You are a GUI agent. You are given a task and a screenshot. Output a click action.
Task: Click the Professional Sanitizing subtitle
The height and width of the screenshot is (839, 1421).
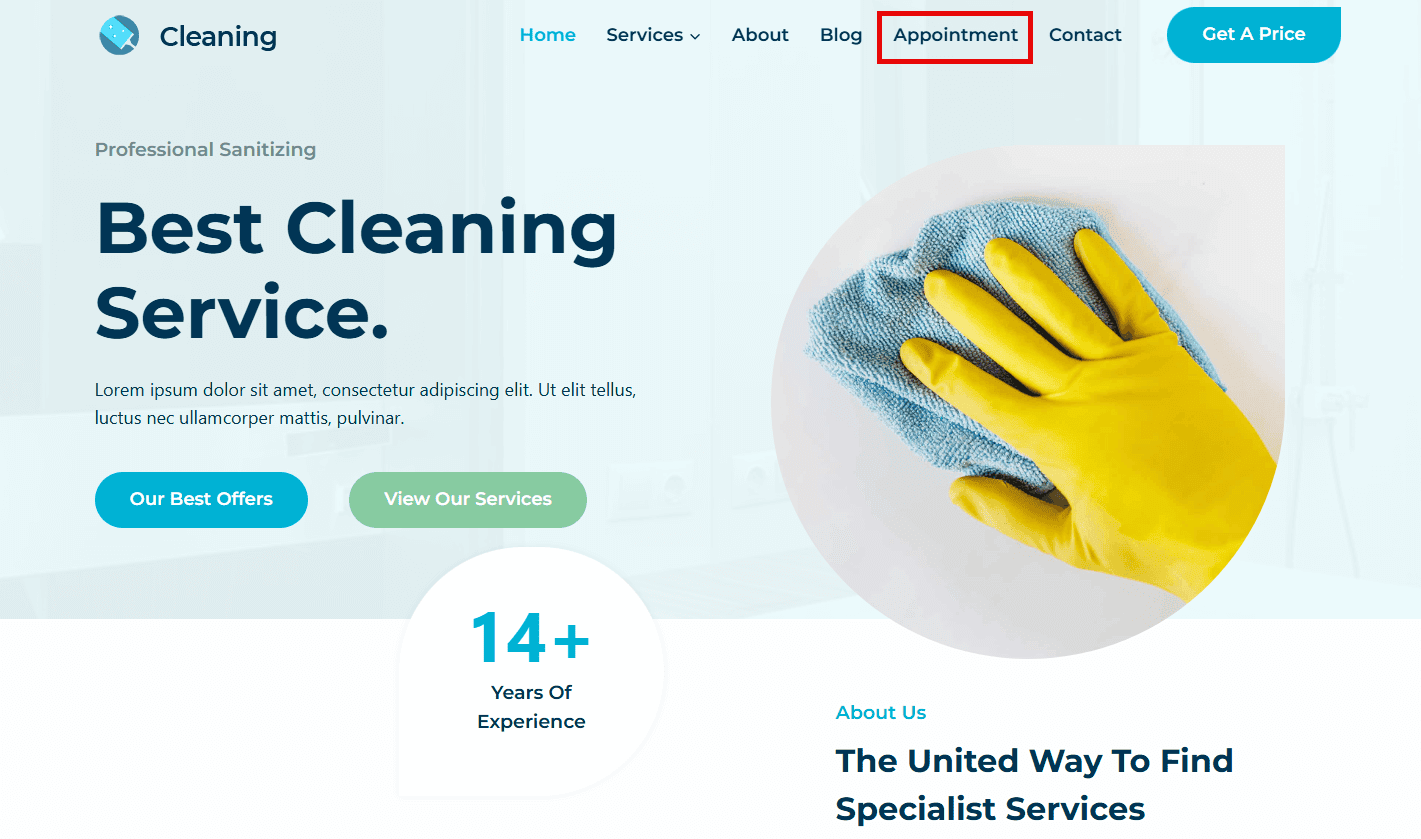tap(205, 150)
